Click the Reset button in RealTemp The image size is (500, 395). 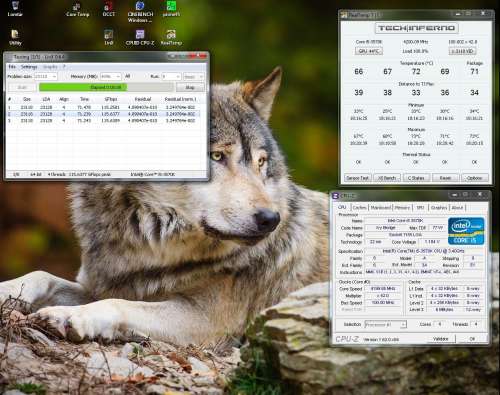tap(445, 178)
